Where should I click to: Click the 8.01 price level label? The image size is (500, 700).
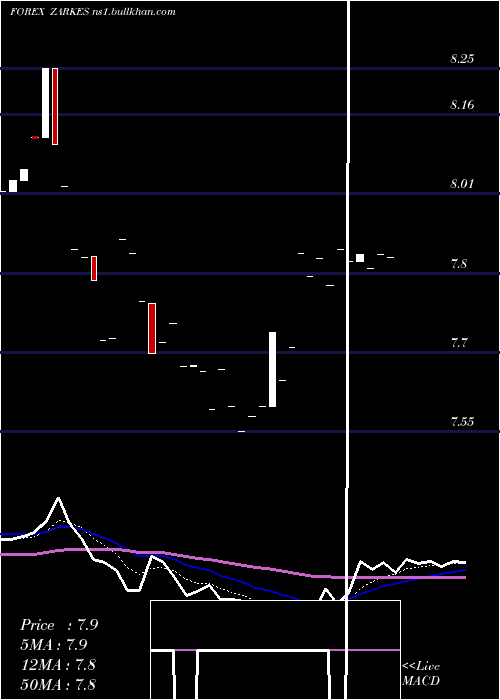(462, 183)
